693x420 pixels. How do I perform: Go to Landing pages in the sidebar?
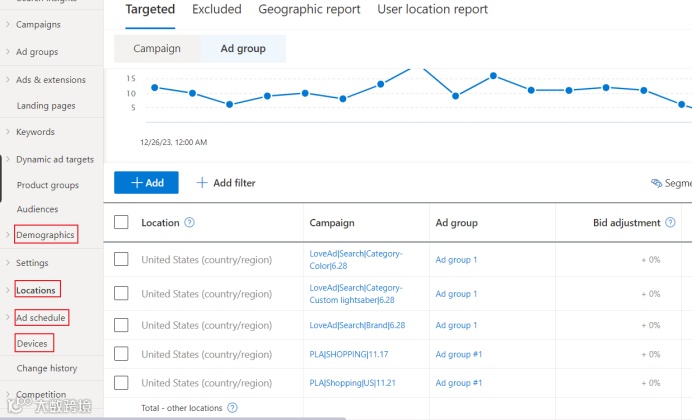pos(46,106)
